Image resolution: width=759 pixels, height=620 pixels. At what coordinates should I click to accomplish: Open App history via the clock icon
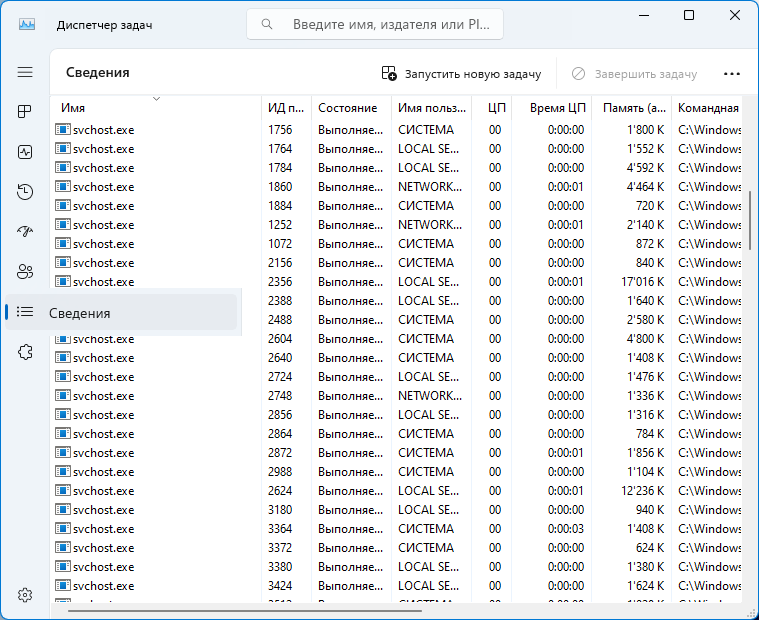coord(25,192)
